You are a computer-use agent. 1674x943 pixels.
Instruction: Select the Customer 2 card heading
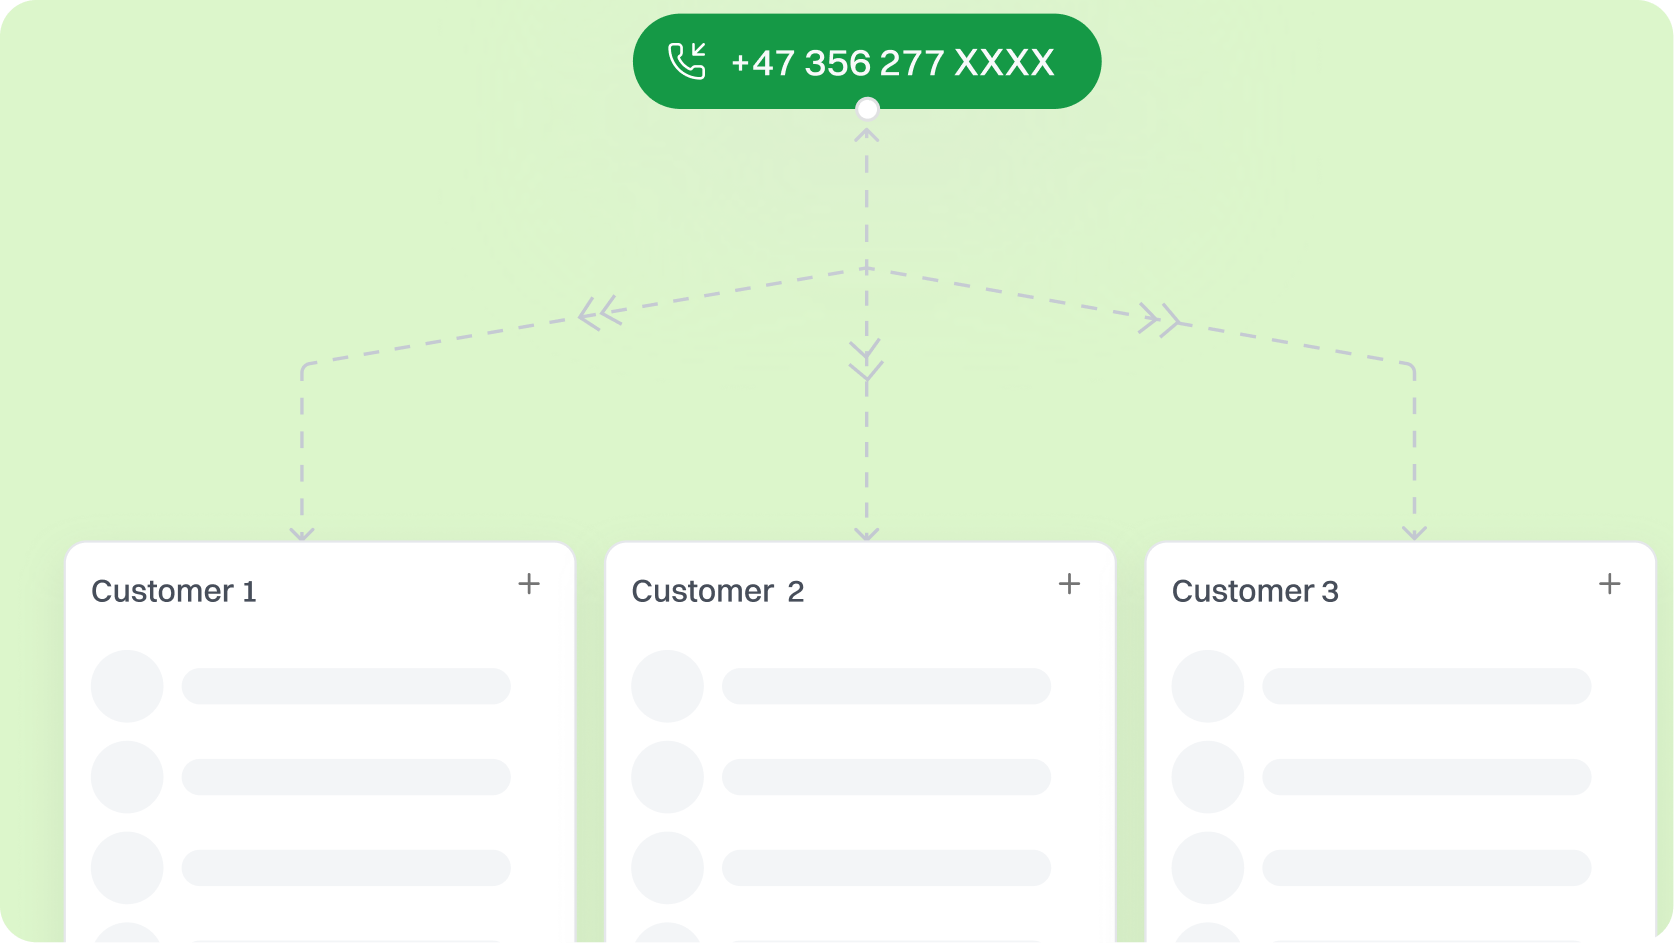(x=717, y=591)
